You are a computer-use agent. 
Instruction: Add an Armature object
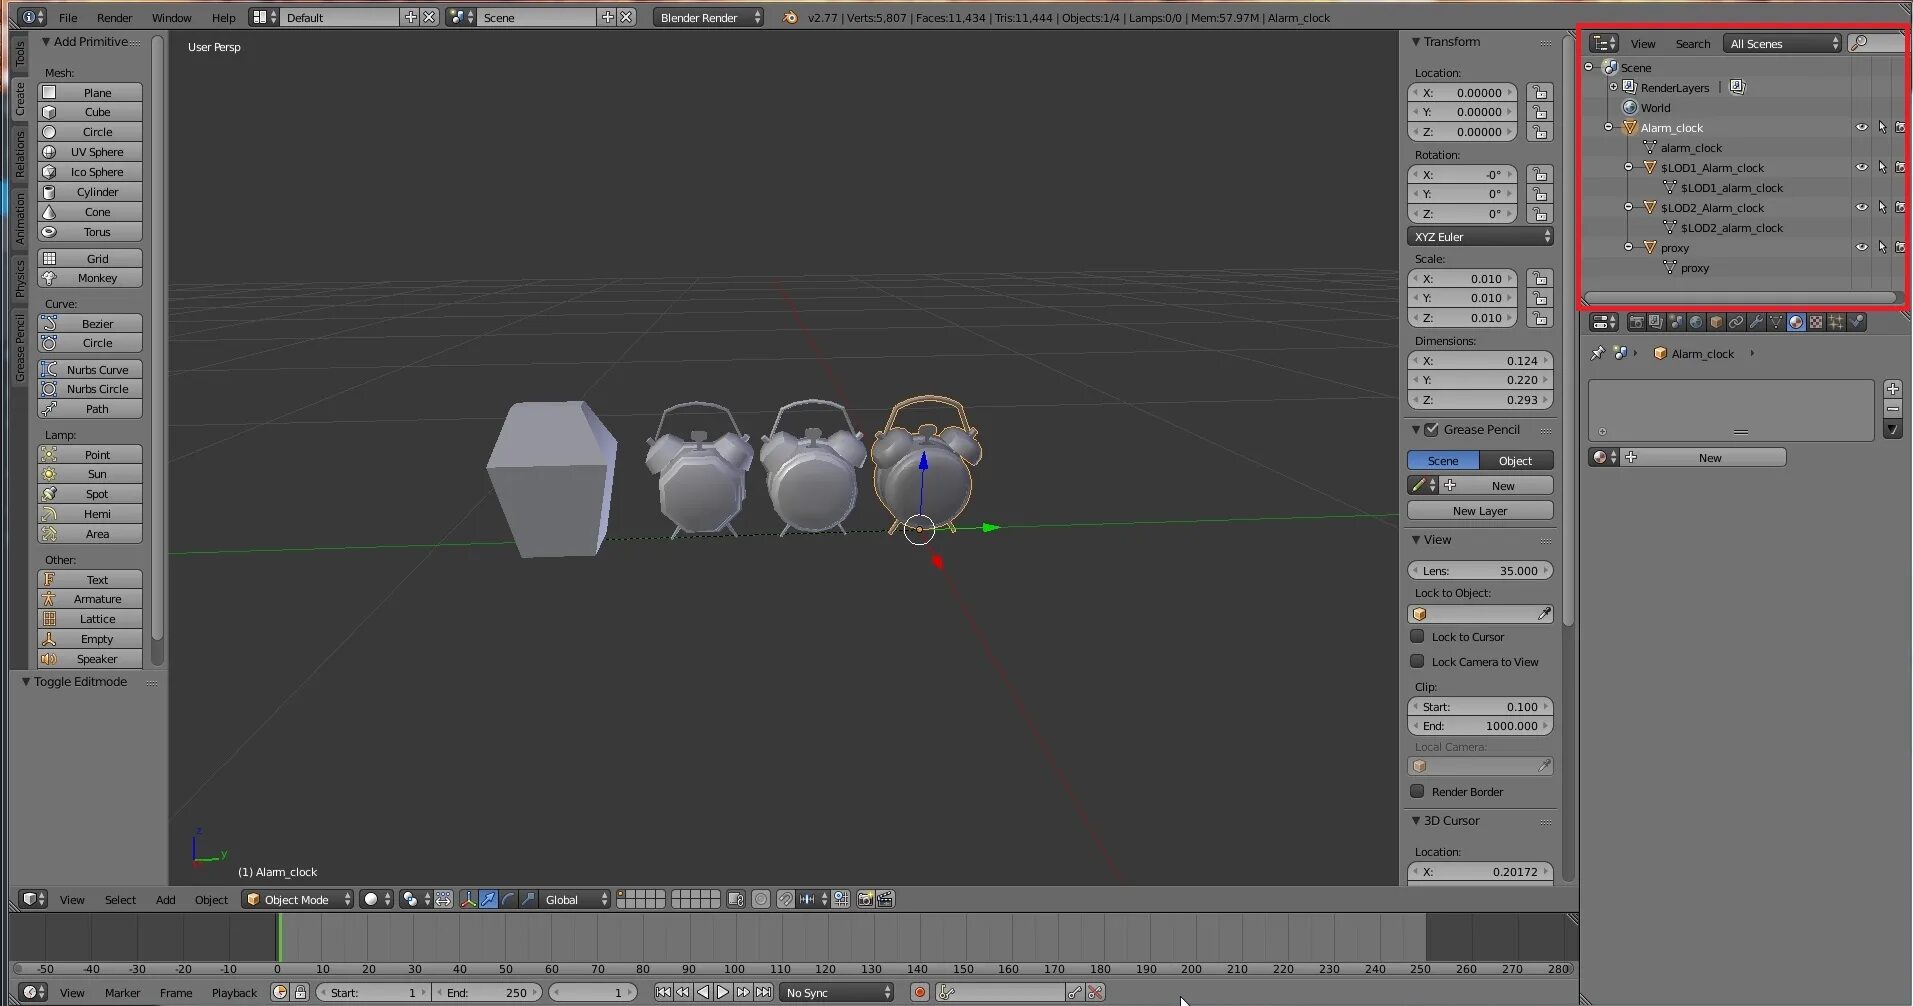point(90,599)
